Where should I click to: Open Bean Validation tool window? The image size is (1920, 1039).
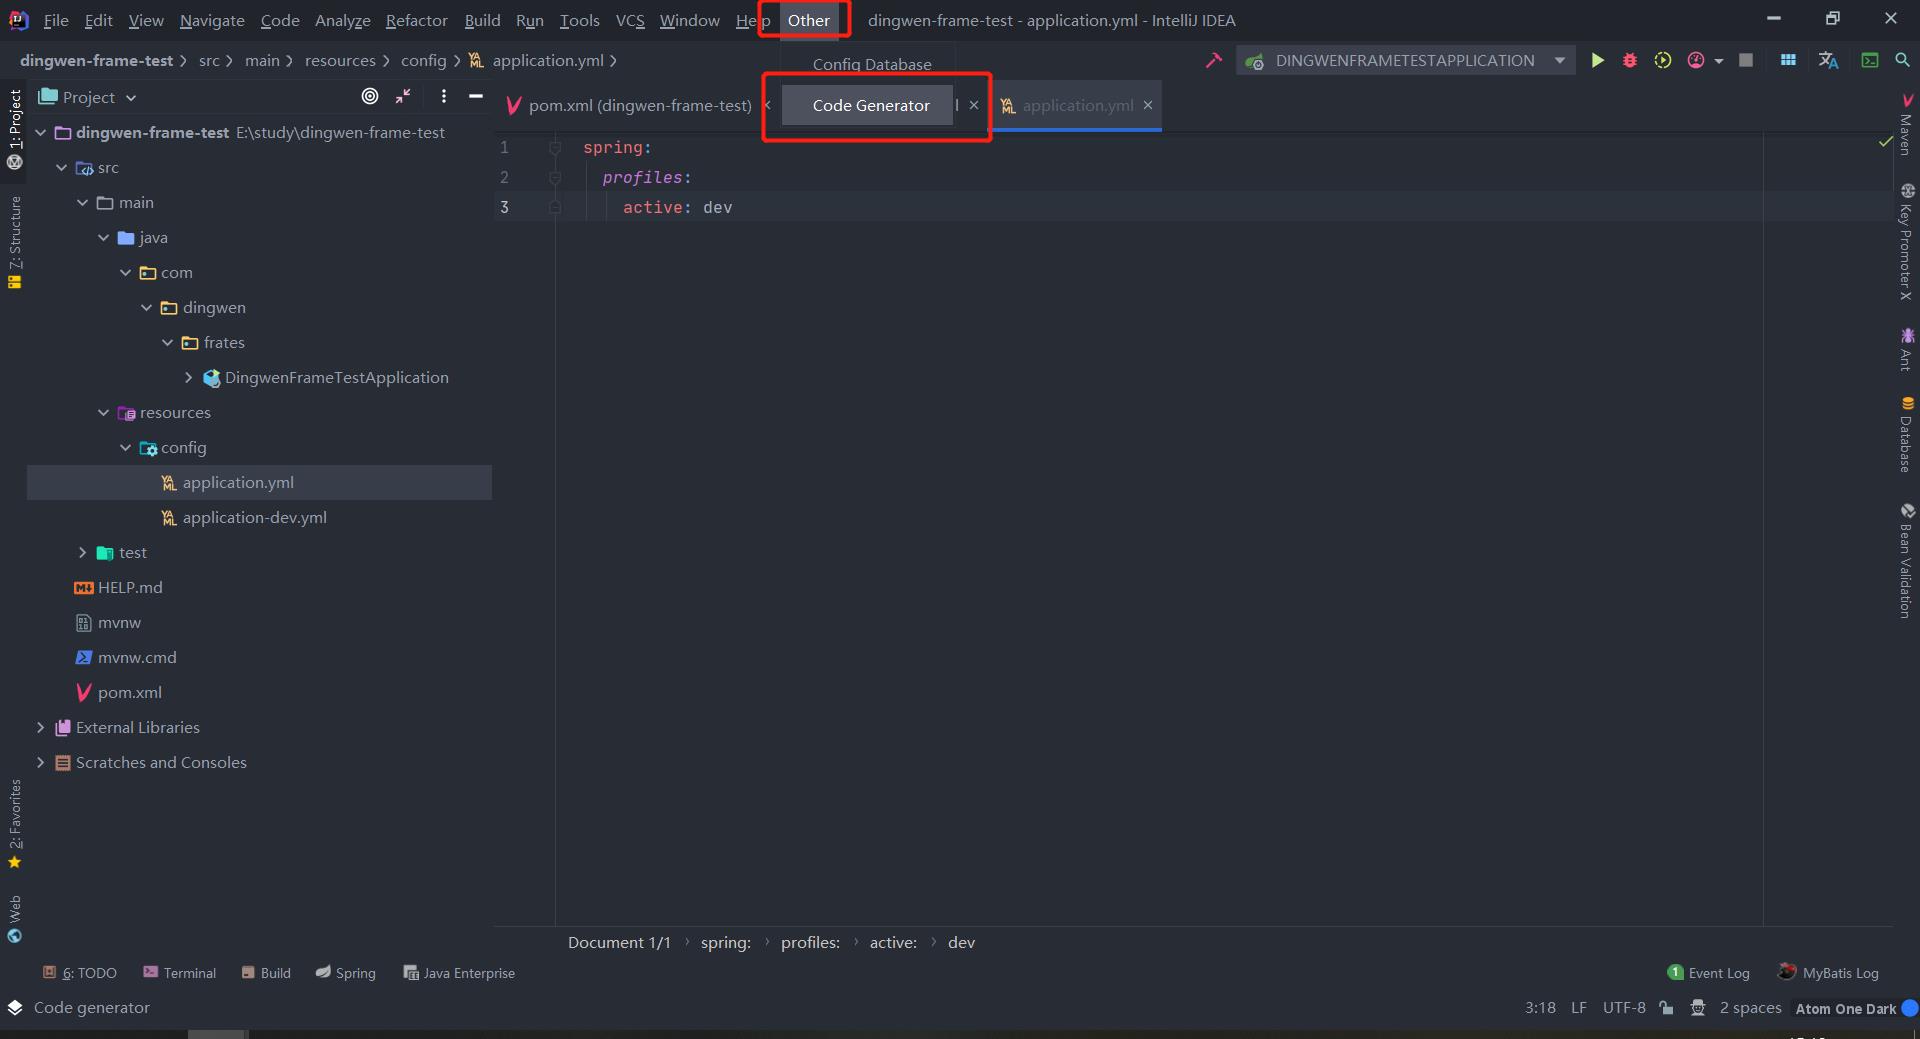pos(1906,561)
